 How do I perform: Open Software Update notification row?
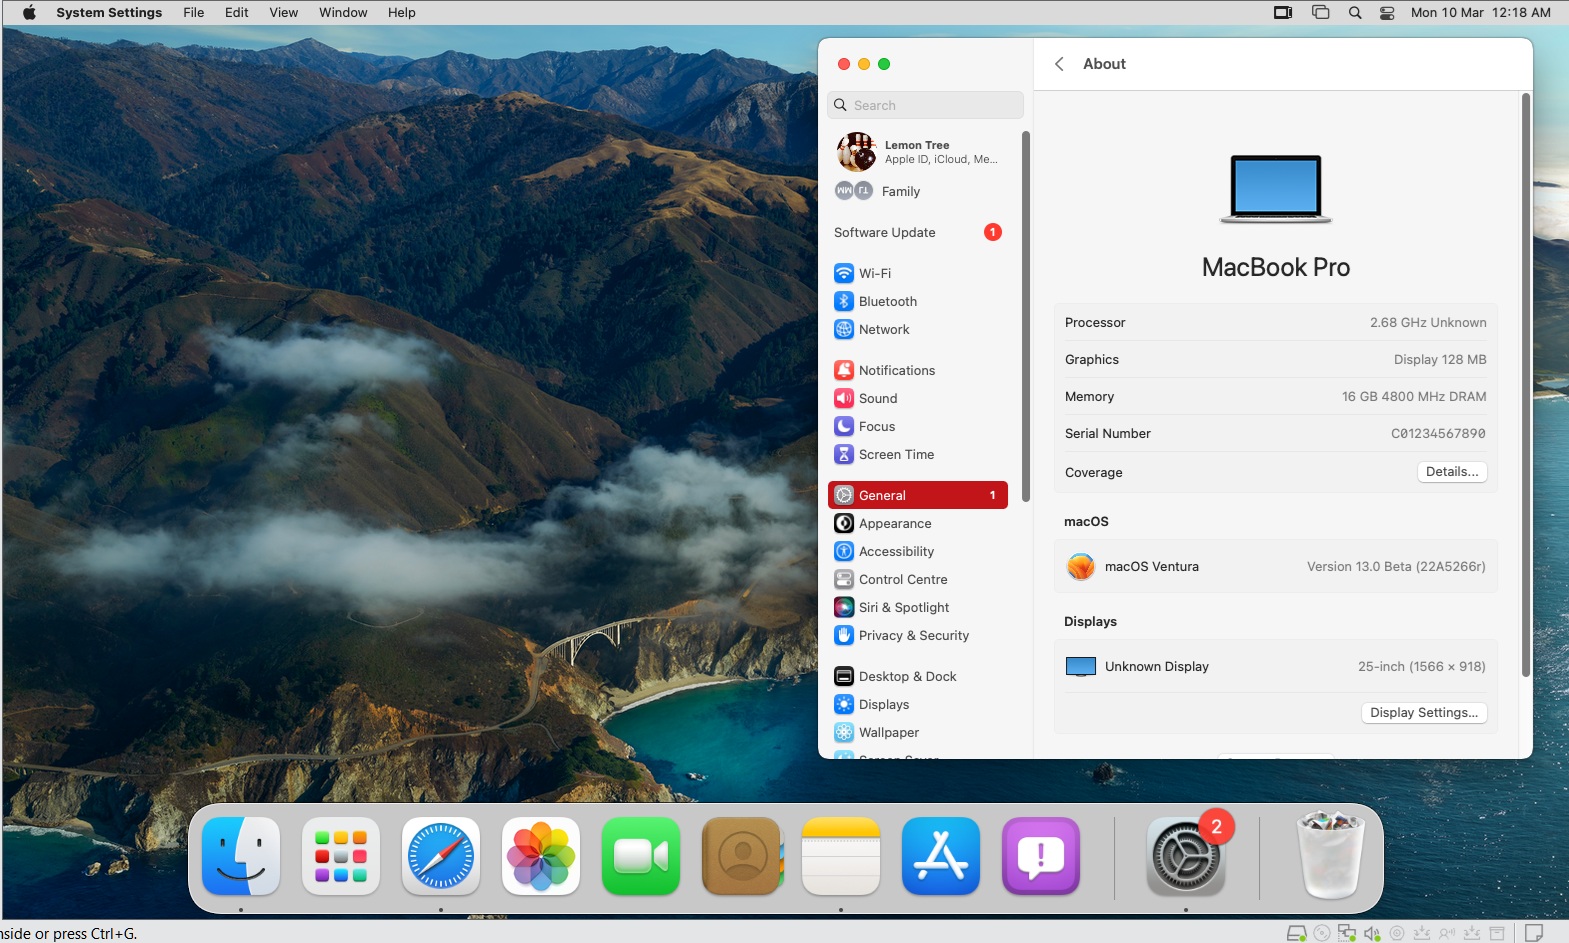[917, 232]
